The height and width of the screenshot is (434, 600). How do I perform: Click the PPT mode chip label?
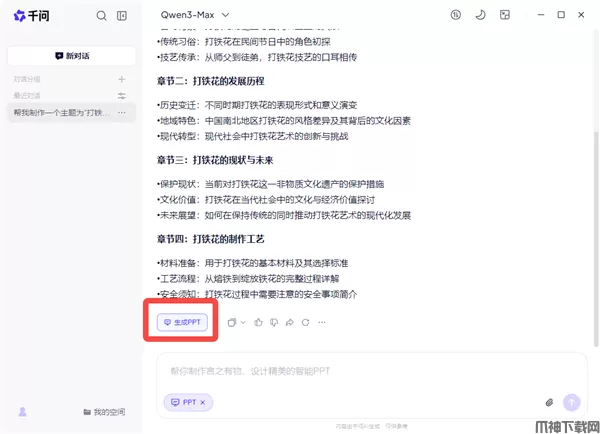coord(189,402)
